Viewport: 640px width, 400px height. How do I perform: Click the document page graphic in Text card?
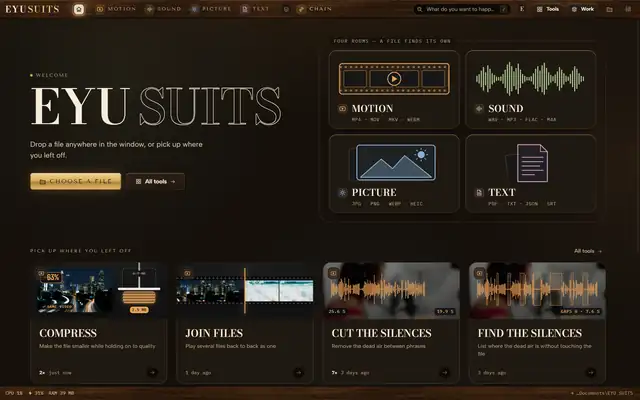532,163
